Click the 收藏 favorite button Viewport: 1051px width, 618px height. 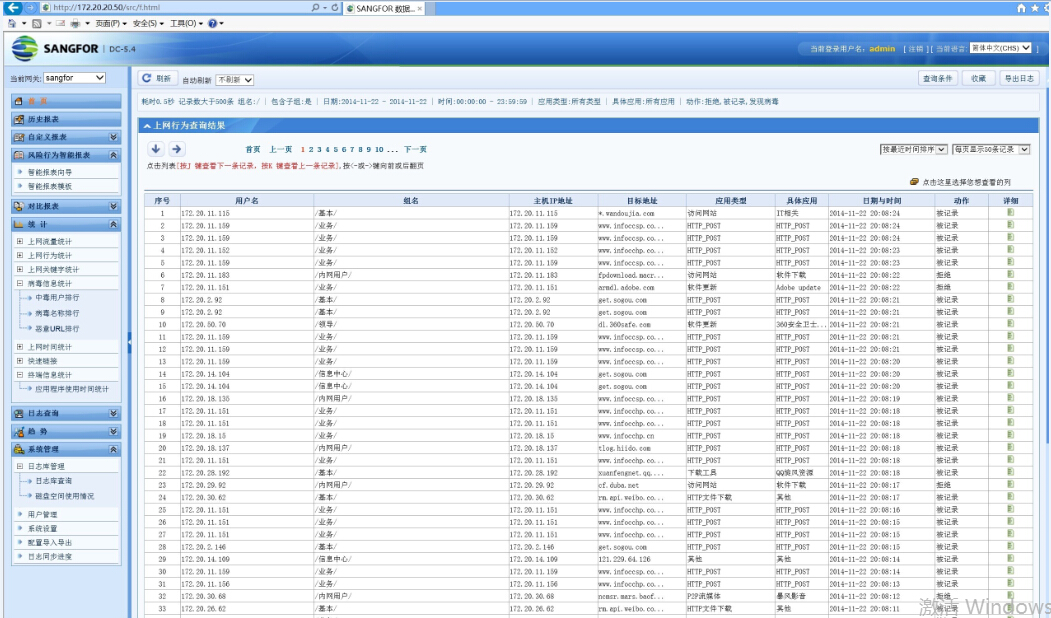[979, 78]
